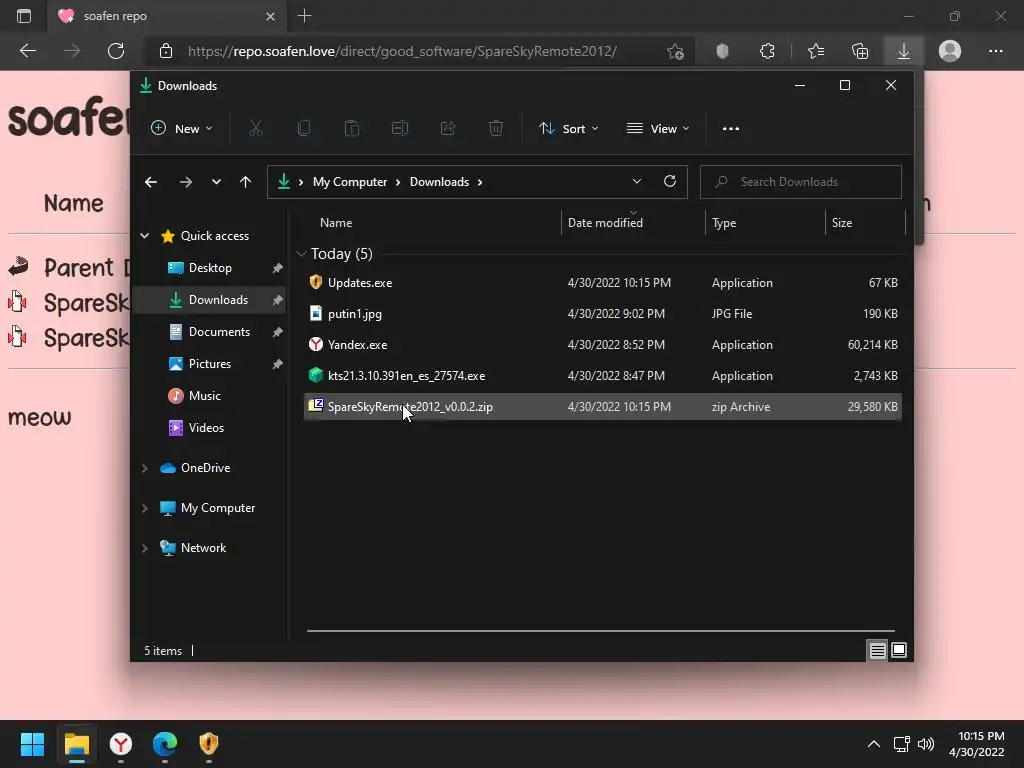Click the horizontal scrollbar in file list
Viewport: 1024px width, 768px height.
(x=600, y=631)
